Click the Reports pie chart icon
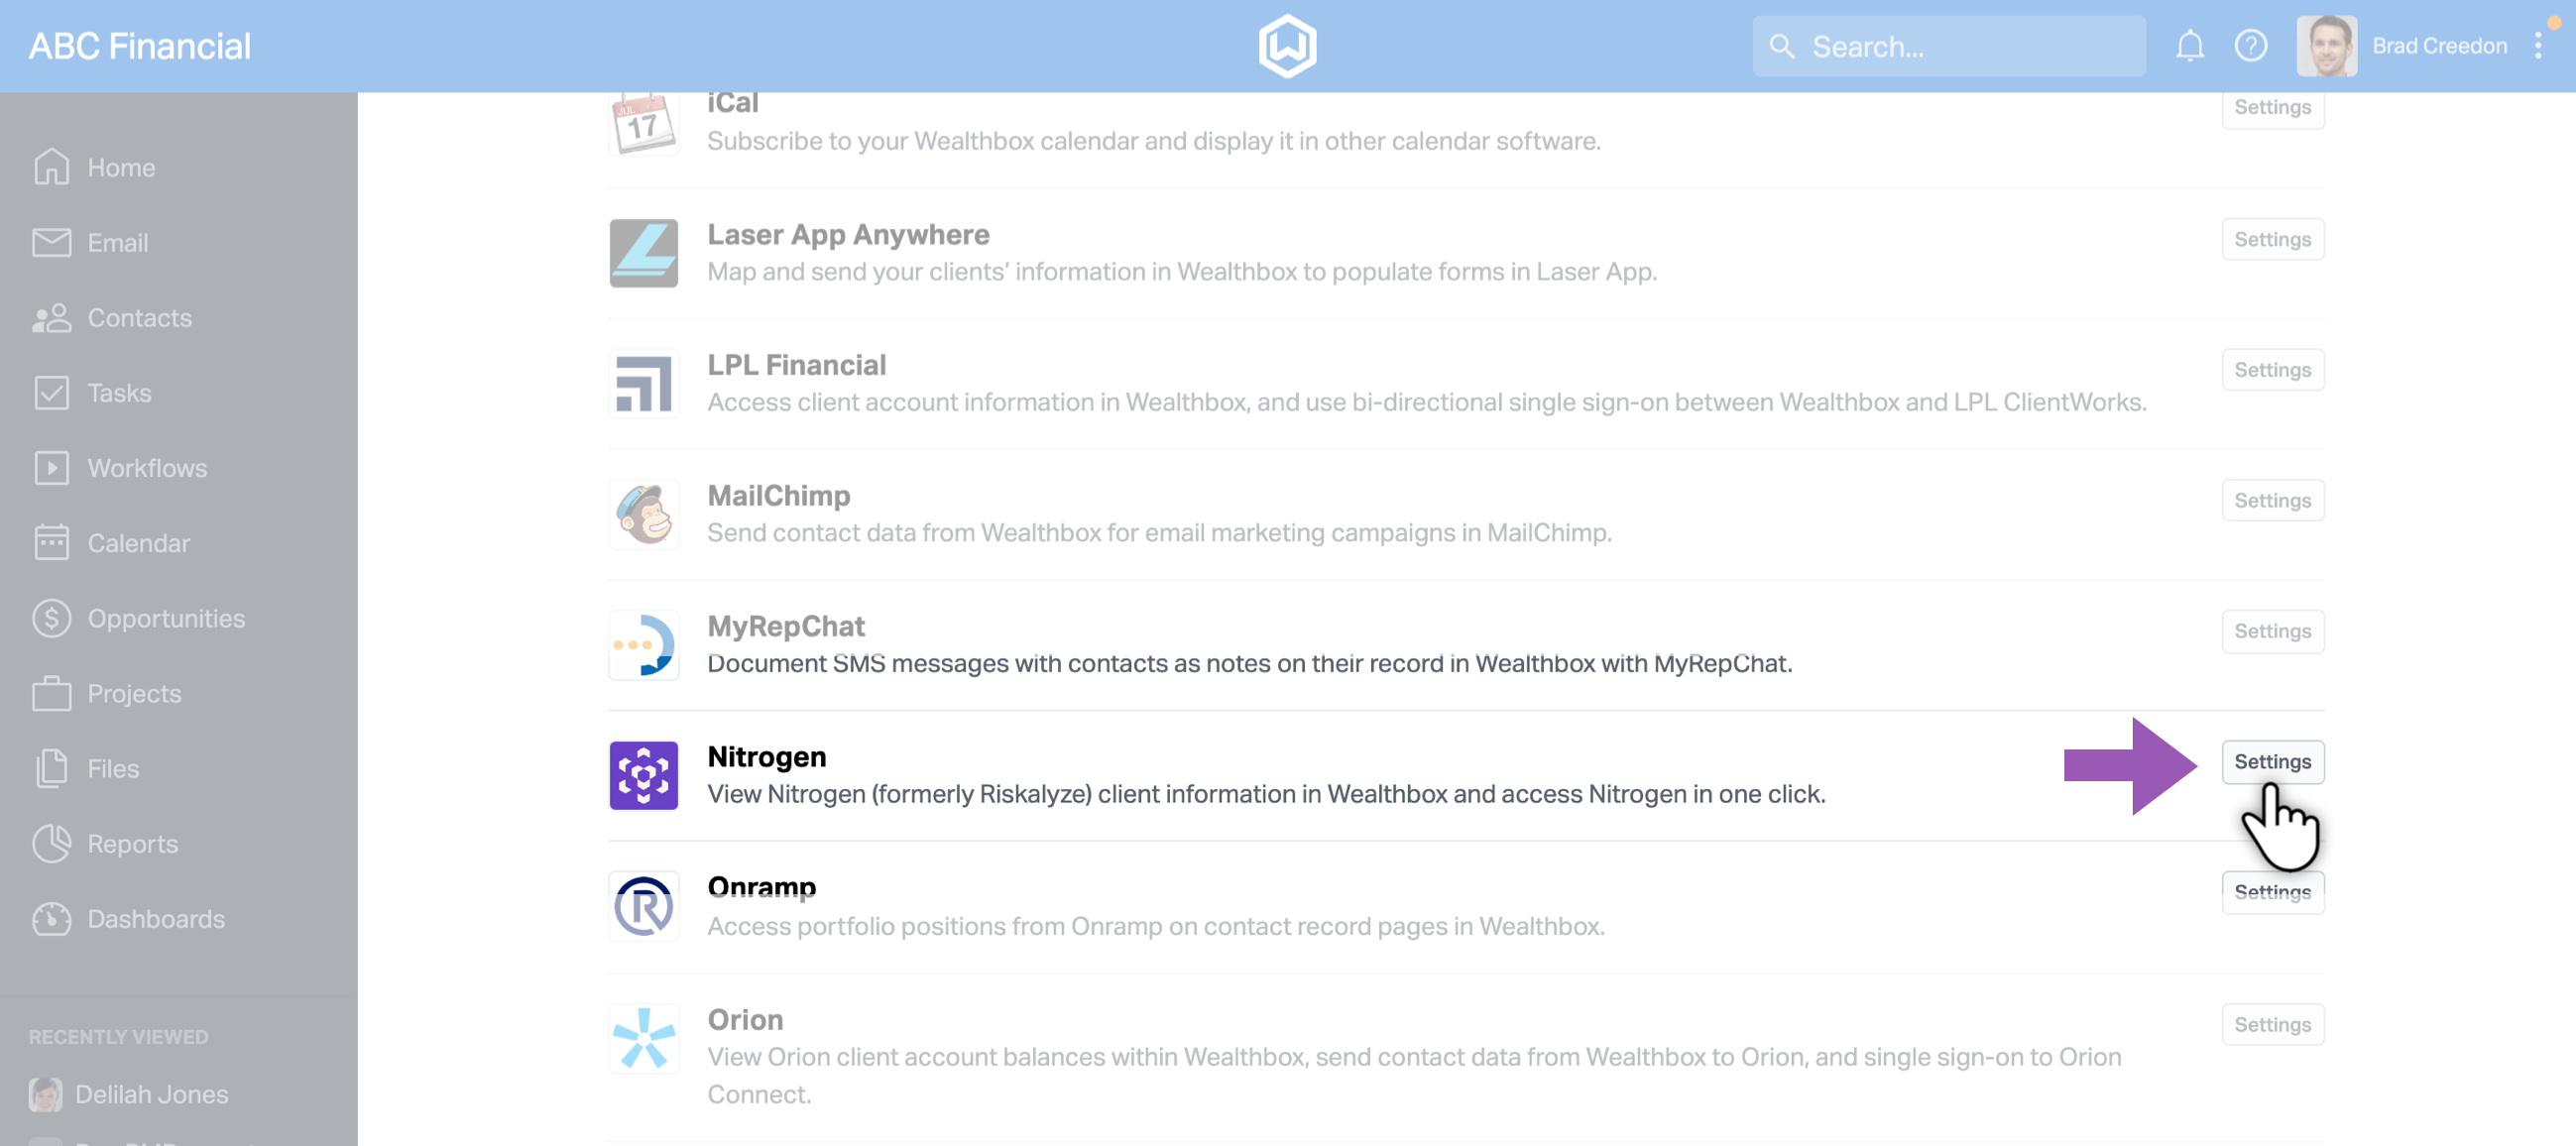This screenshot has height=1146, width=2576. pos(52,843)
